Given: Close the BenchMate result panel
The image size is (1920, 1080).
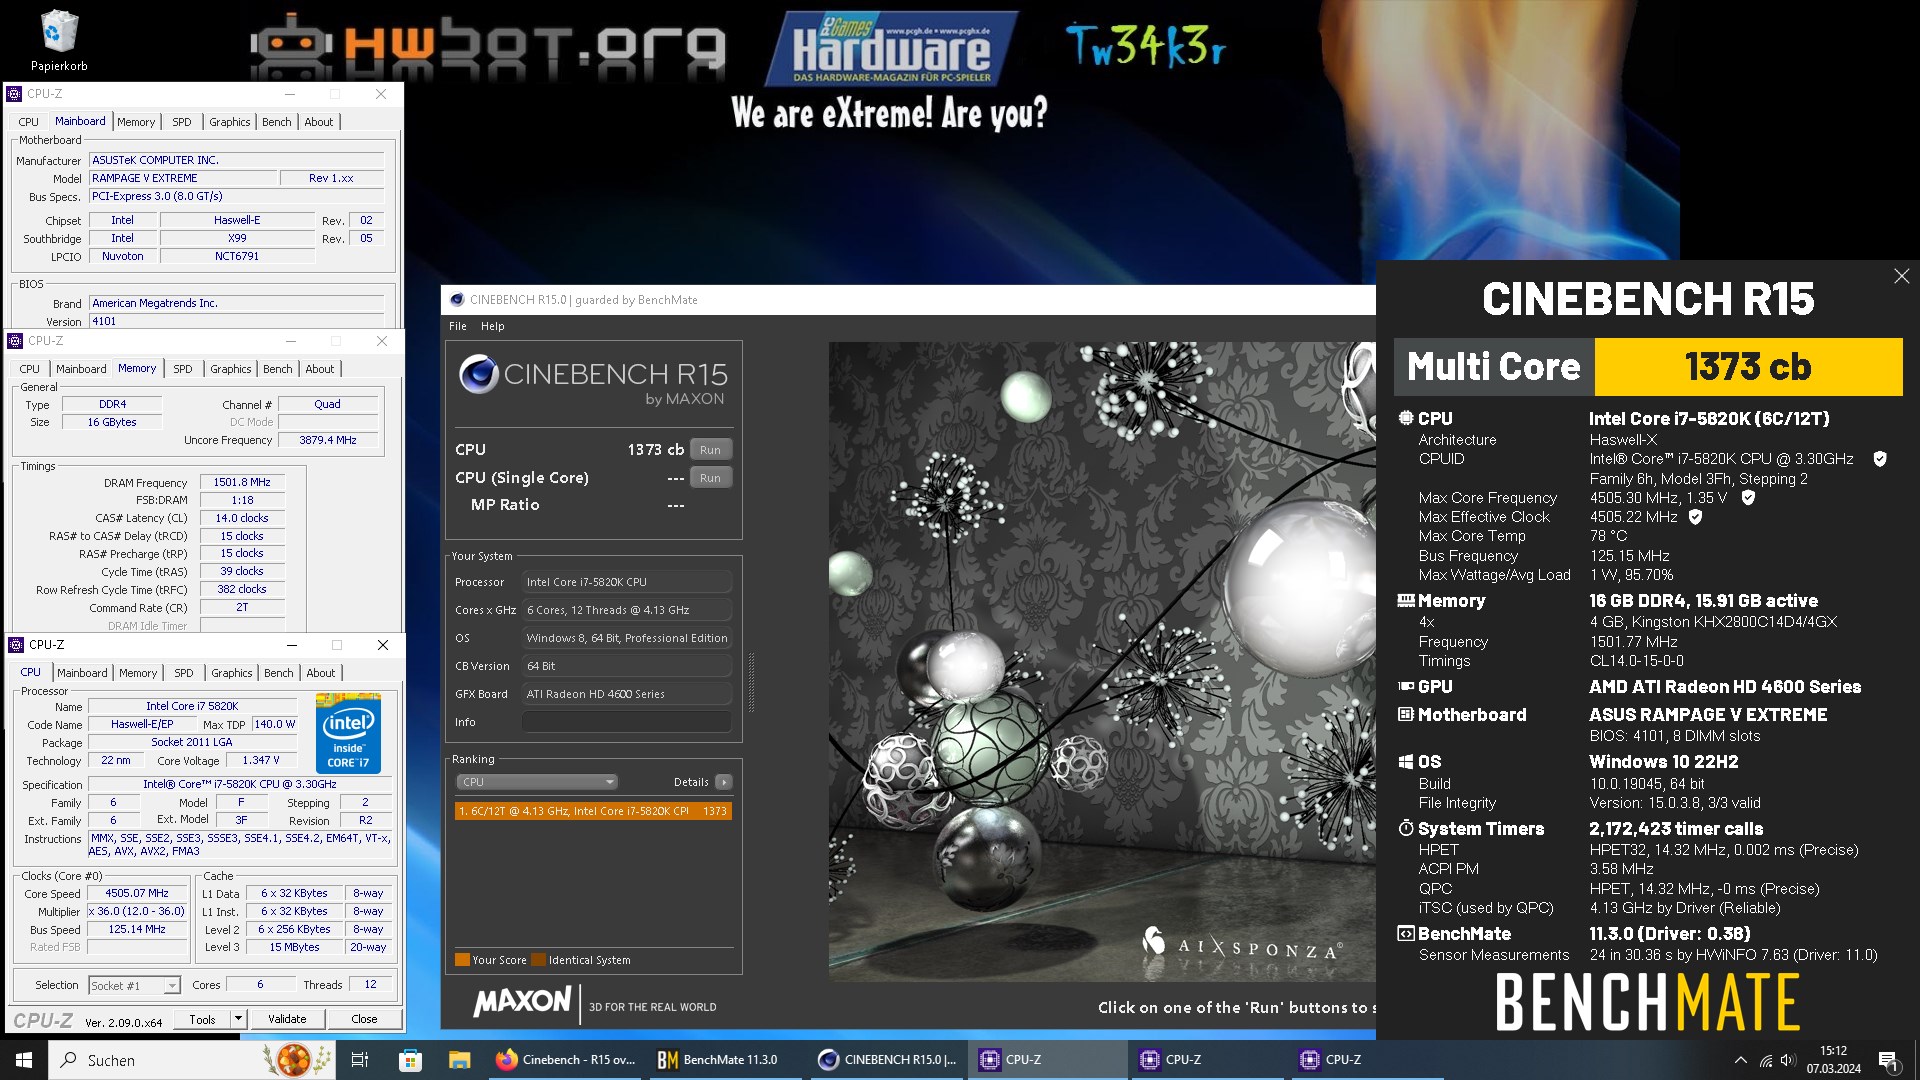Looking at the screenshot, I should click(x=1901, y=276).
